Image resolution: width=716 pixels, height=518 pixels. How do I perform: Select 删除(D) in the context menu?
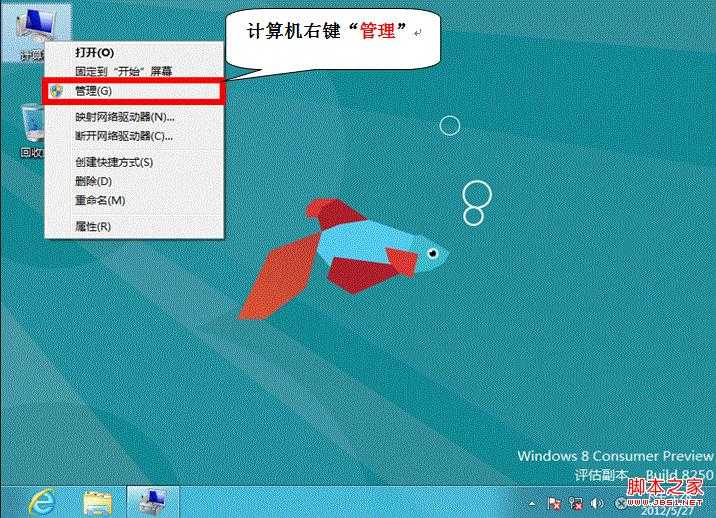[x=134, y=181]
